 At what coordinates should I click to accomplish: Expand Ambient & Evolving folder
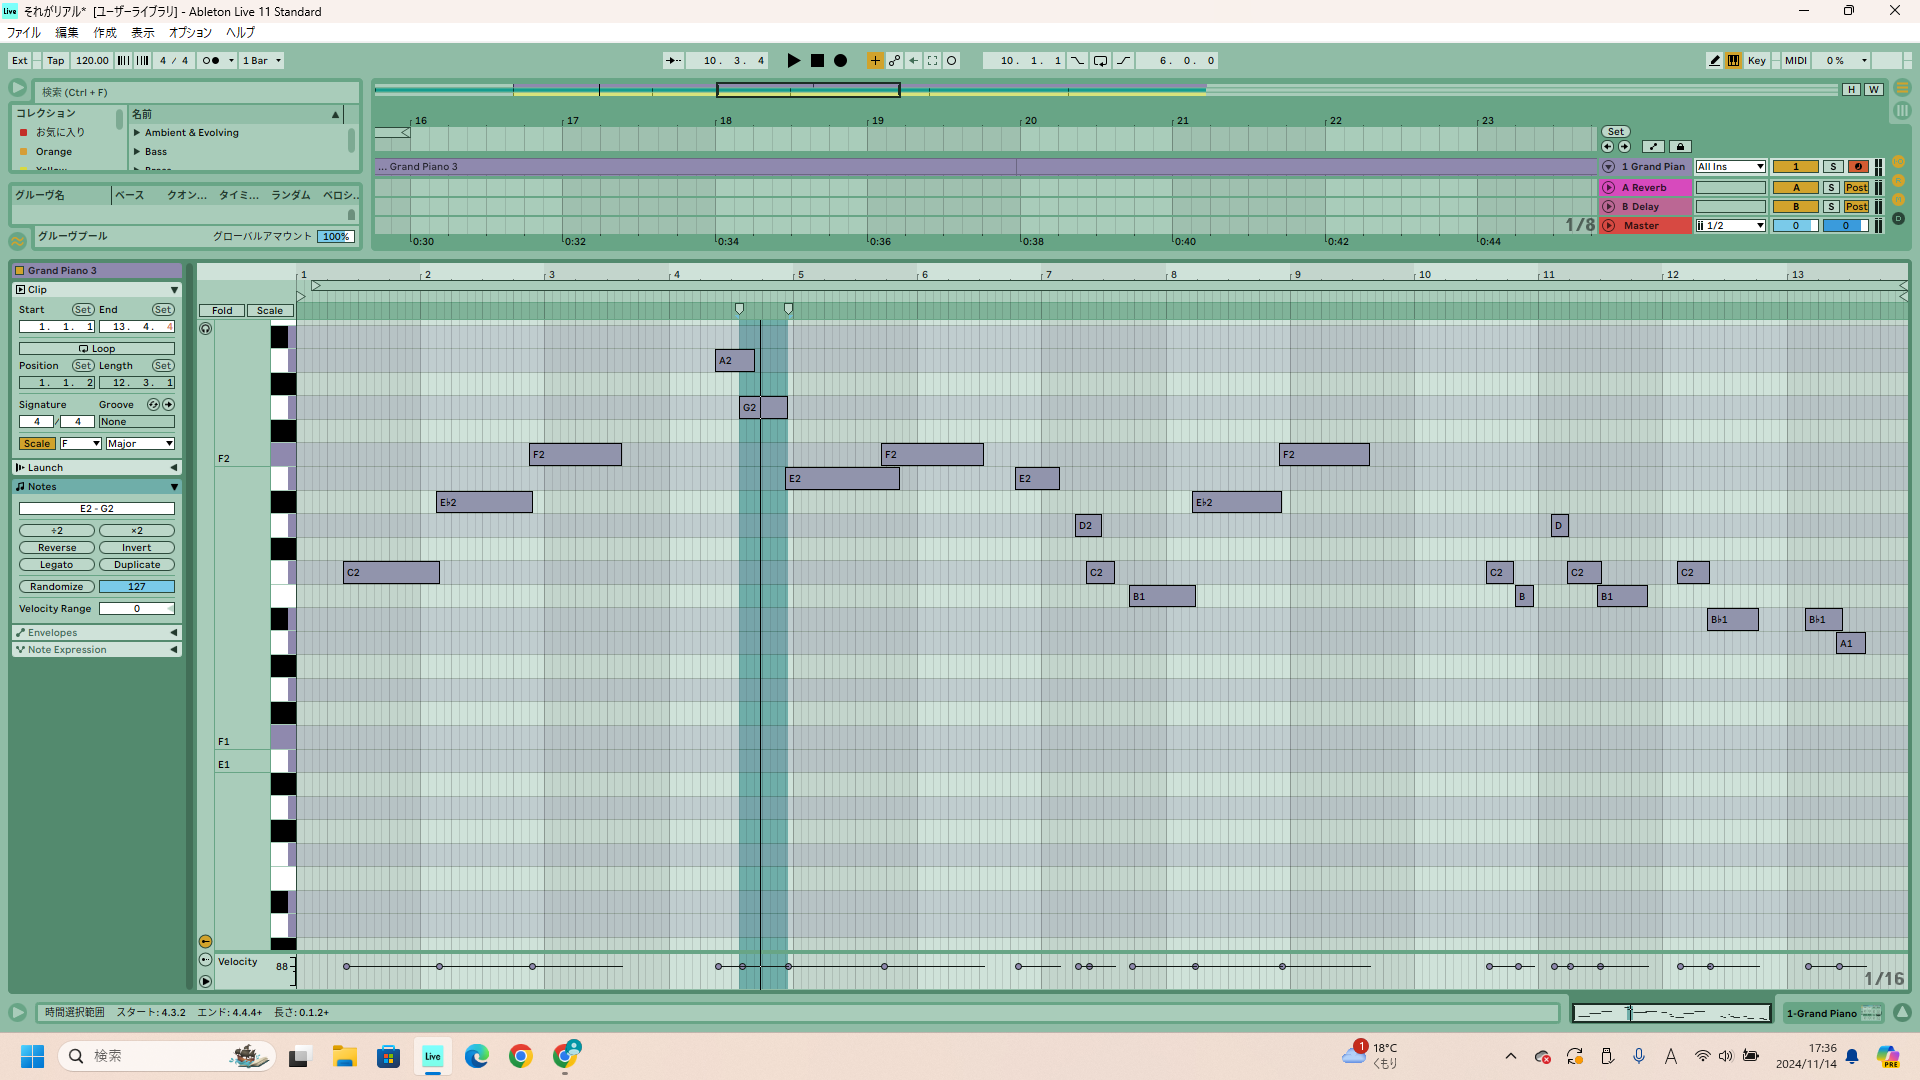pyautogui.click(x=137, y=133)
